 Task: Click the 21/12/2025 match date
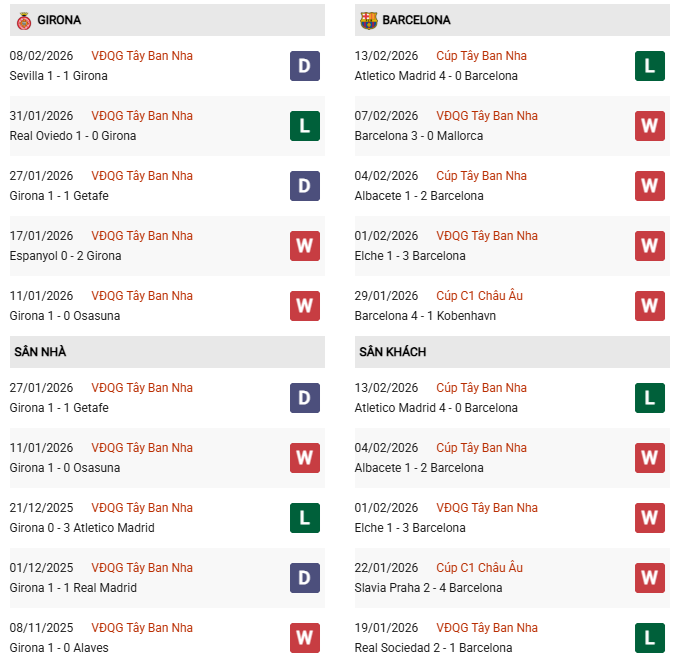[x=41, y=508]
